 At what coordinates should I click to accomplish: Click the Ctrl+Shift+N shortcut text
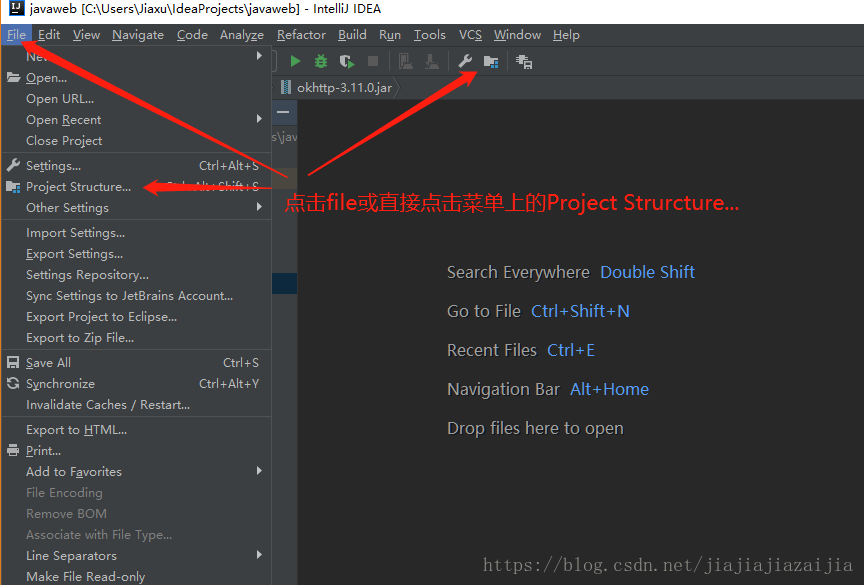(x=580, y=311)
